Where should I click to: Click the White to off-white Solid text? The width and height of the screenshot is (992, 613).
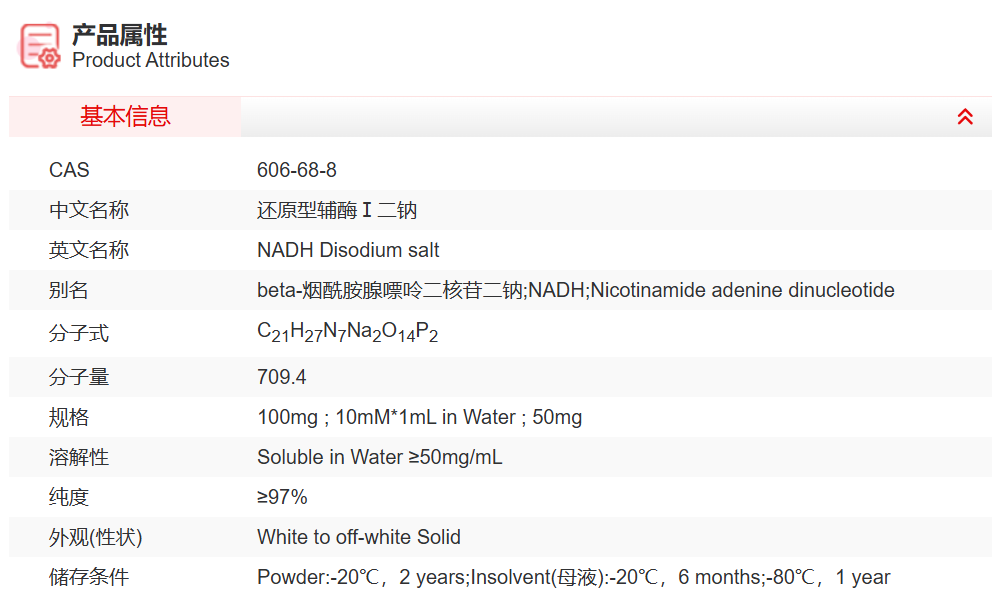(x=359, y=537)
